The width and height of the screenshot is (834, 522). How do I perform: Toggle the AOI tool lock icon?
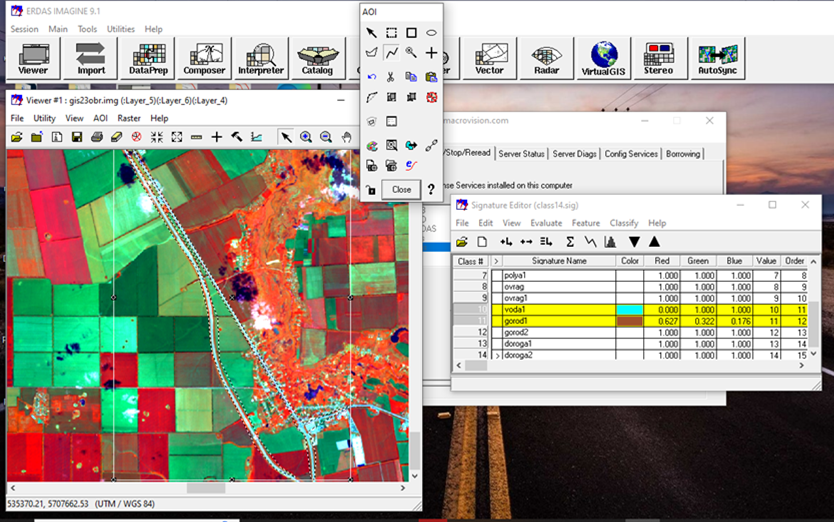(371, 189)
